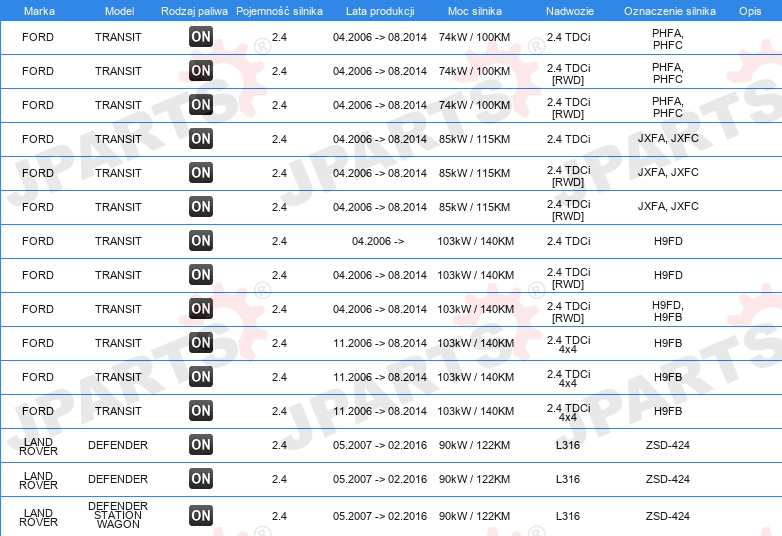Click the ON fuel icon in the Defender Station Wagon row
The width and height of the screenshot is (782, 536).
[x=201, y=516]
